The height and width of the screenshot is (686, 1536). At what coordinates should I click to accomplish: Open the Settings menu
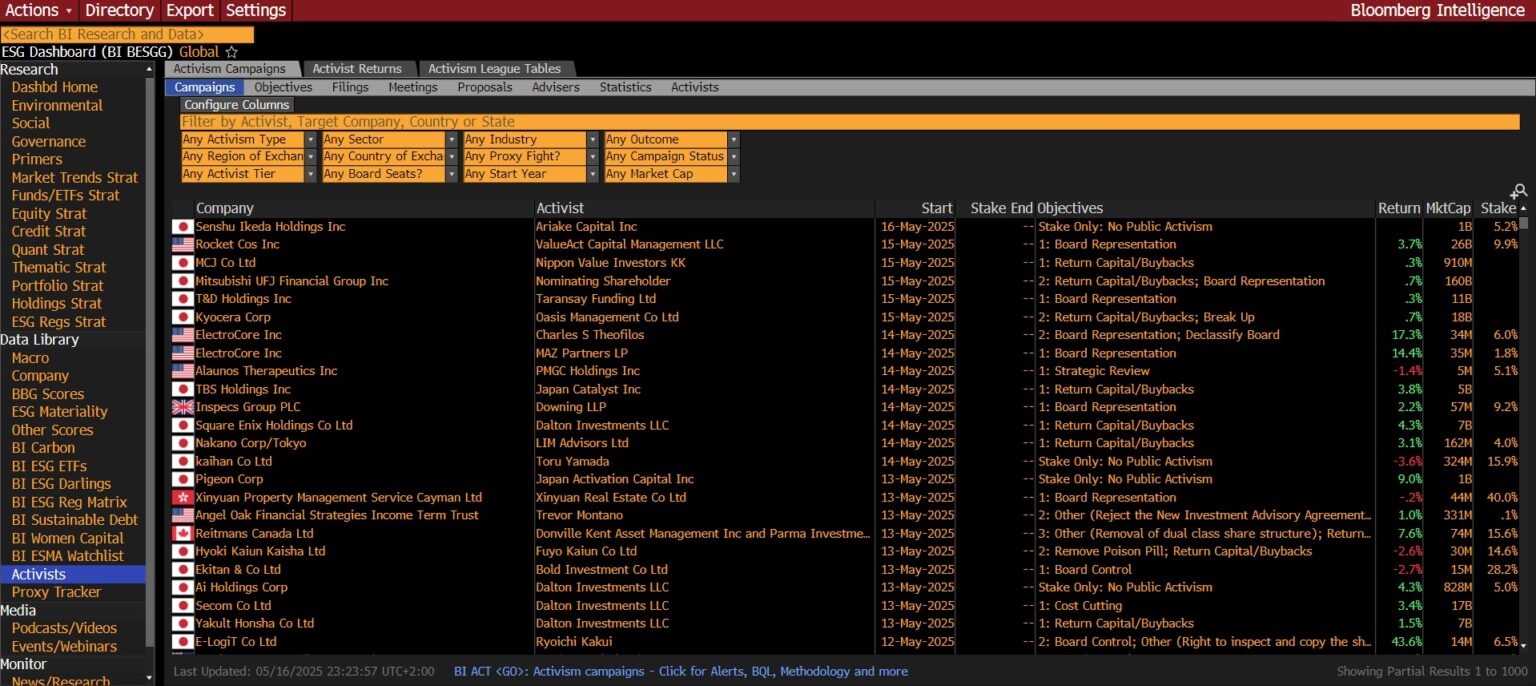256,10
